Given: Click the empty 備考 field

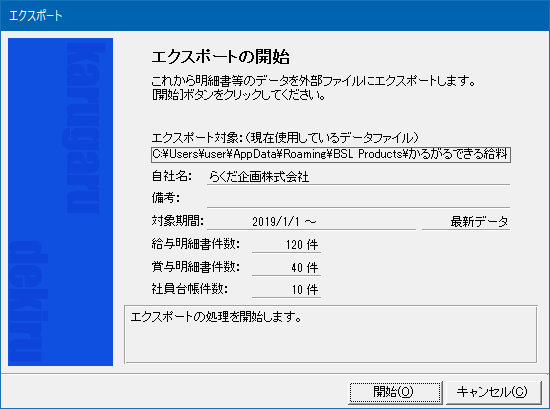Looking at the screenshot, I should tap(358, 199).
